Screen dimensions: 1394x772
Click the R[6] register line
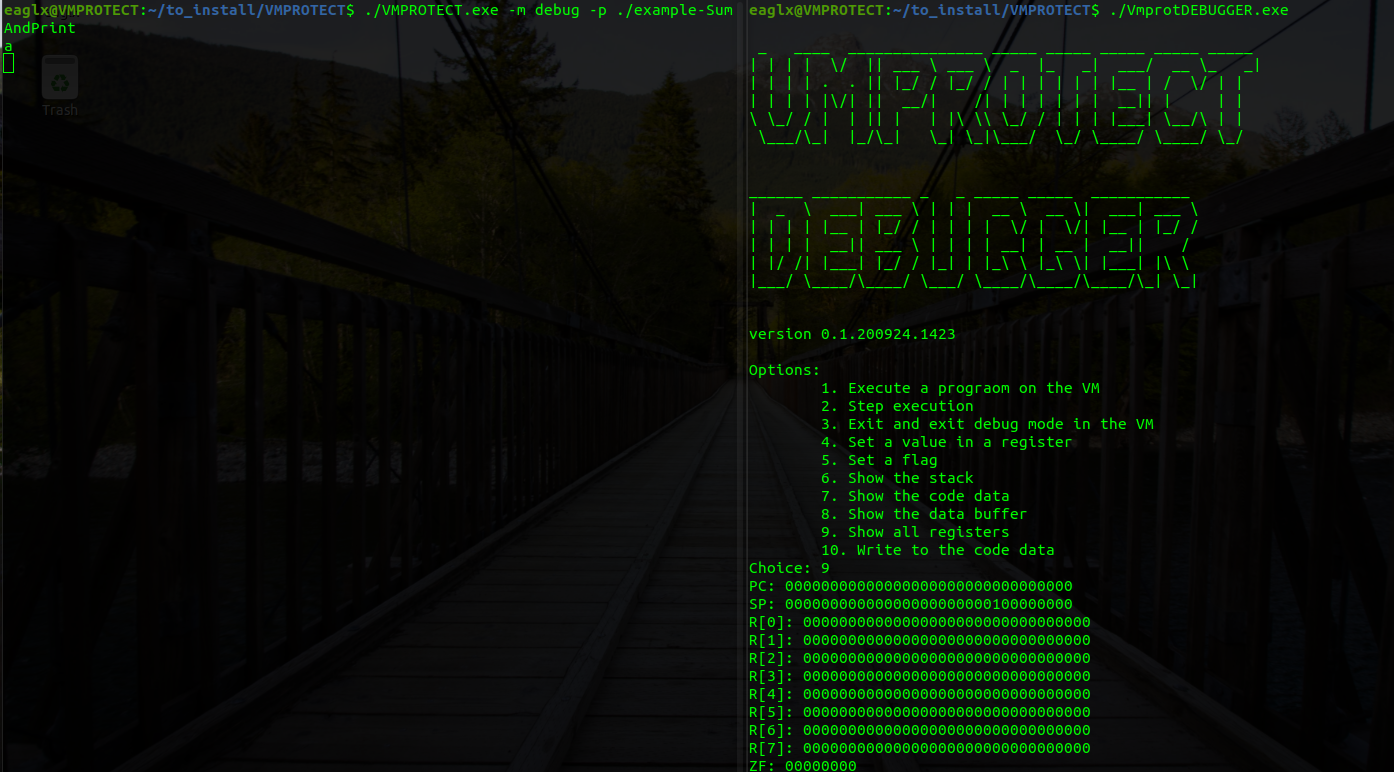tap(919, 730)
